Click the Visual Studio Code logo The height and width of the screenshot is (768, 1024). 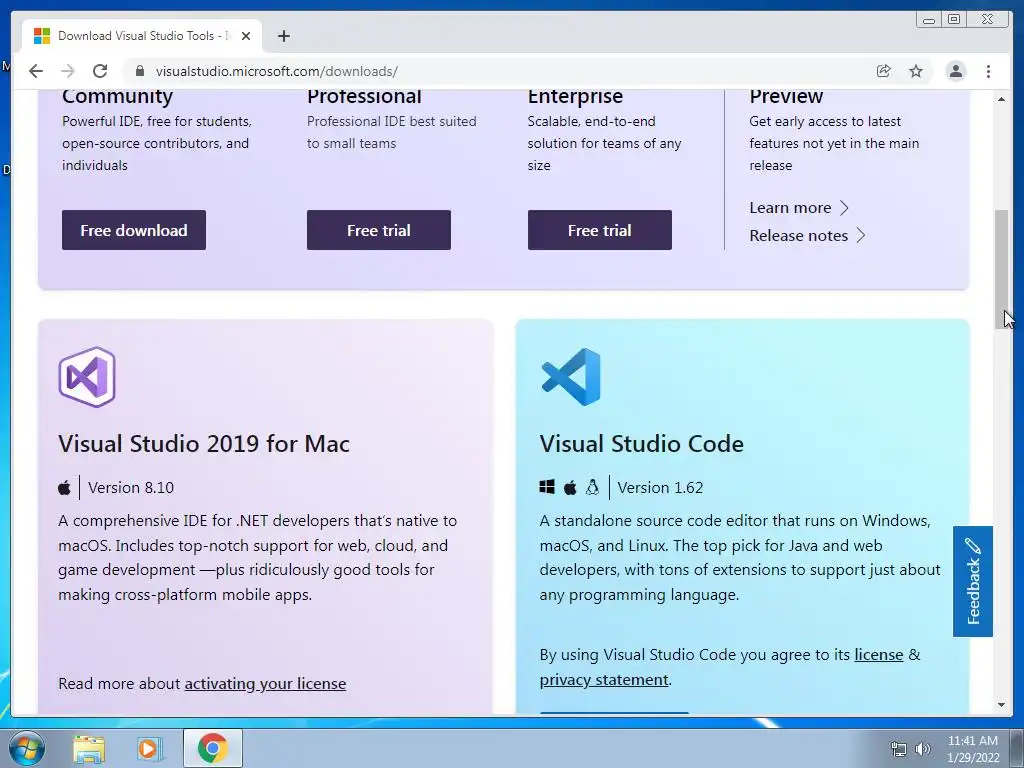[x=571, y=377]
